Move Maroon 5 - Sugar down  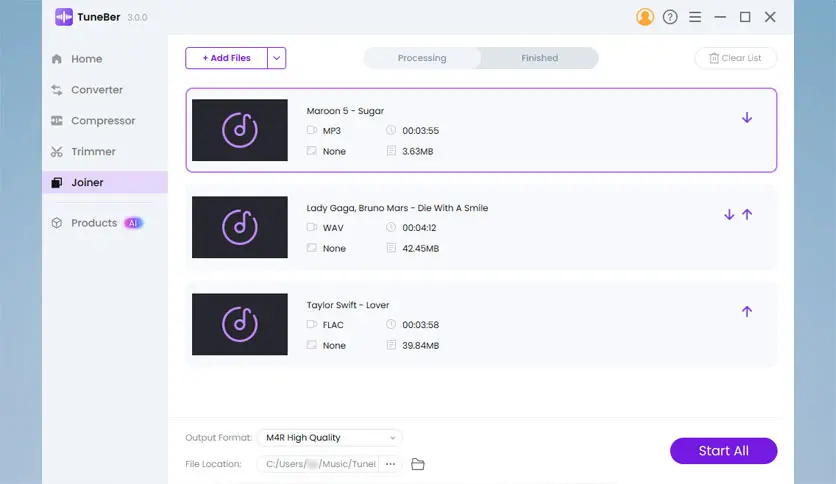pos(747,117)
